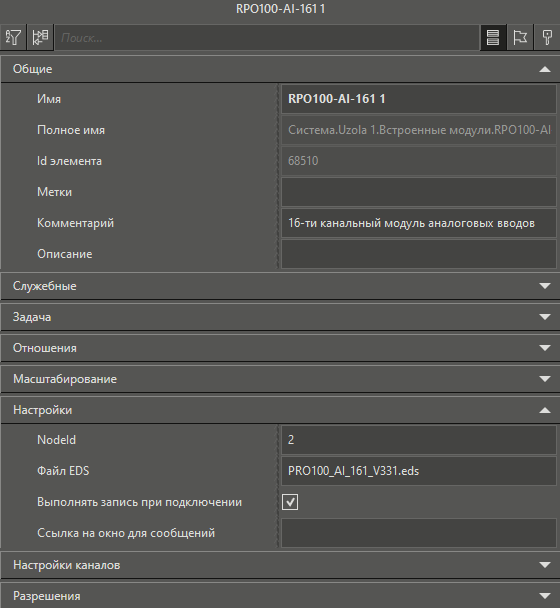Click the Файл EDS value field

click(419, 471)
